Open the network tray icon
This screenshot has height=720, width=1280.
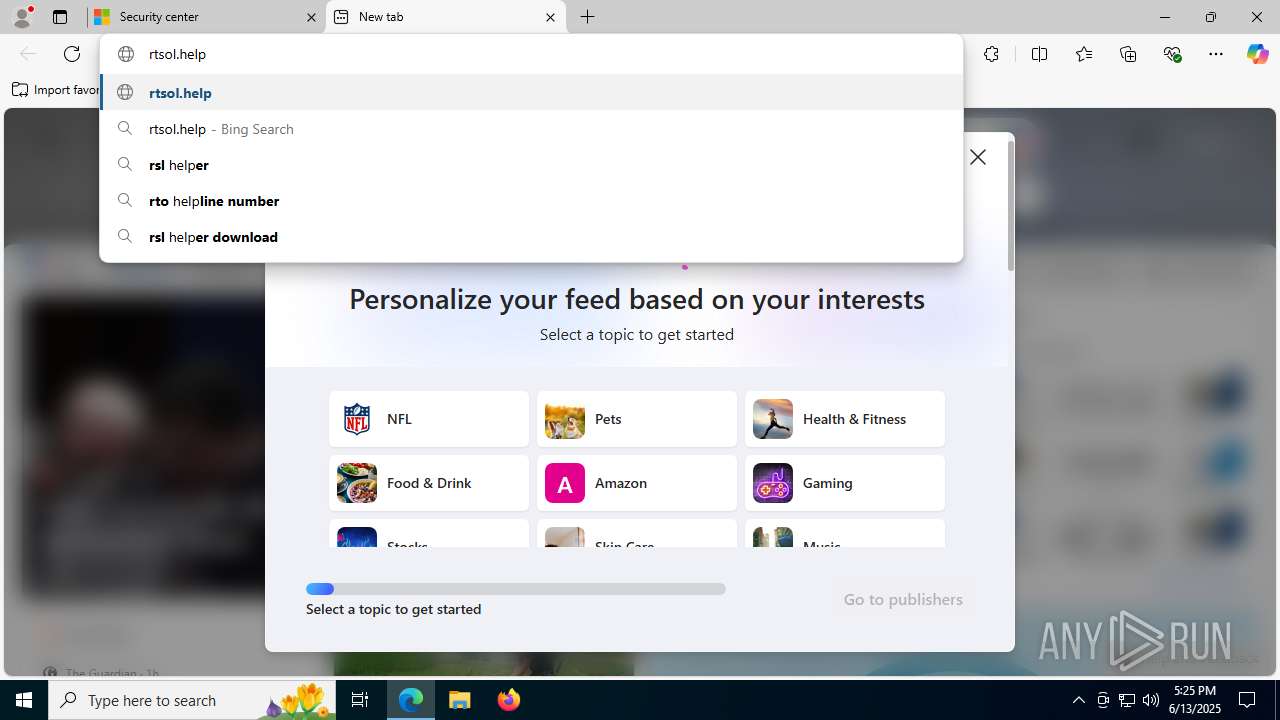[1127, 700]
